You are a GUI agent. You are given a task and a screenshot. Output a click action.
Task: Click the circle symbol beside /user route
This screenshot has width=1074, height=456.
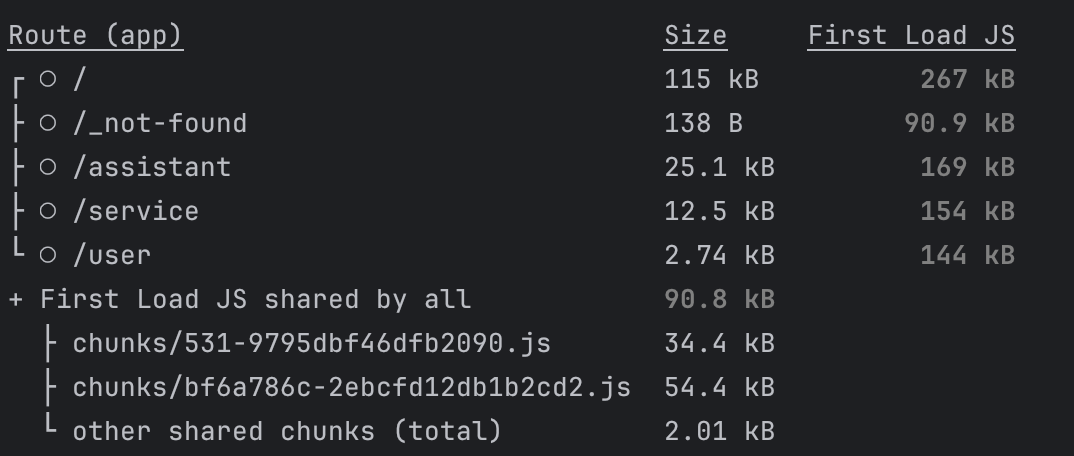coord(48,256)
